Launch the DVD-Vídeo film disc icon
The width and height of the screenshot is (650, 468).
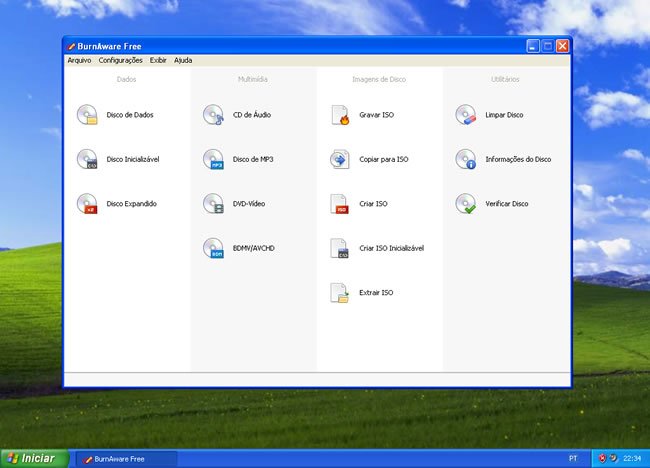coord(213,204)
